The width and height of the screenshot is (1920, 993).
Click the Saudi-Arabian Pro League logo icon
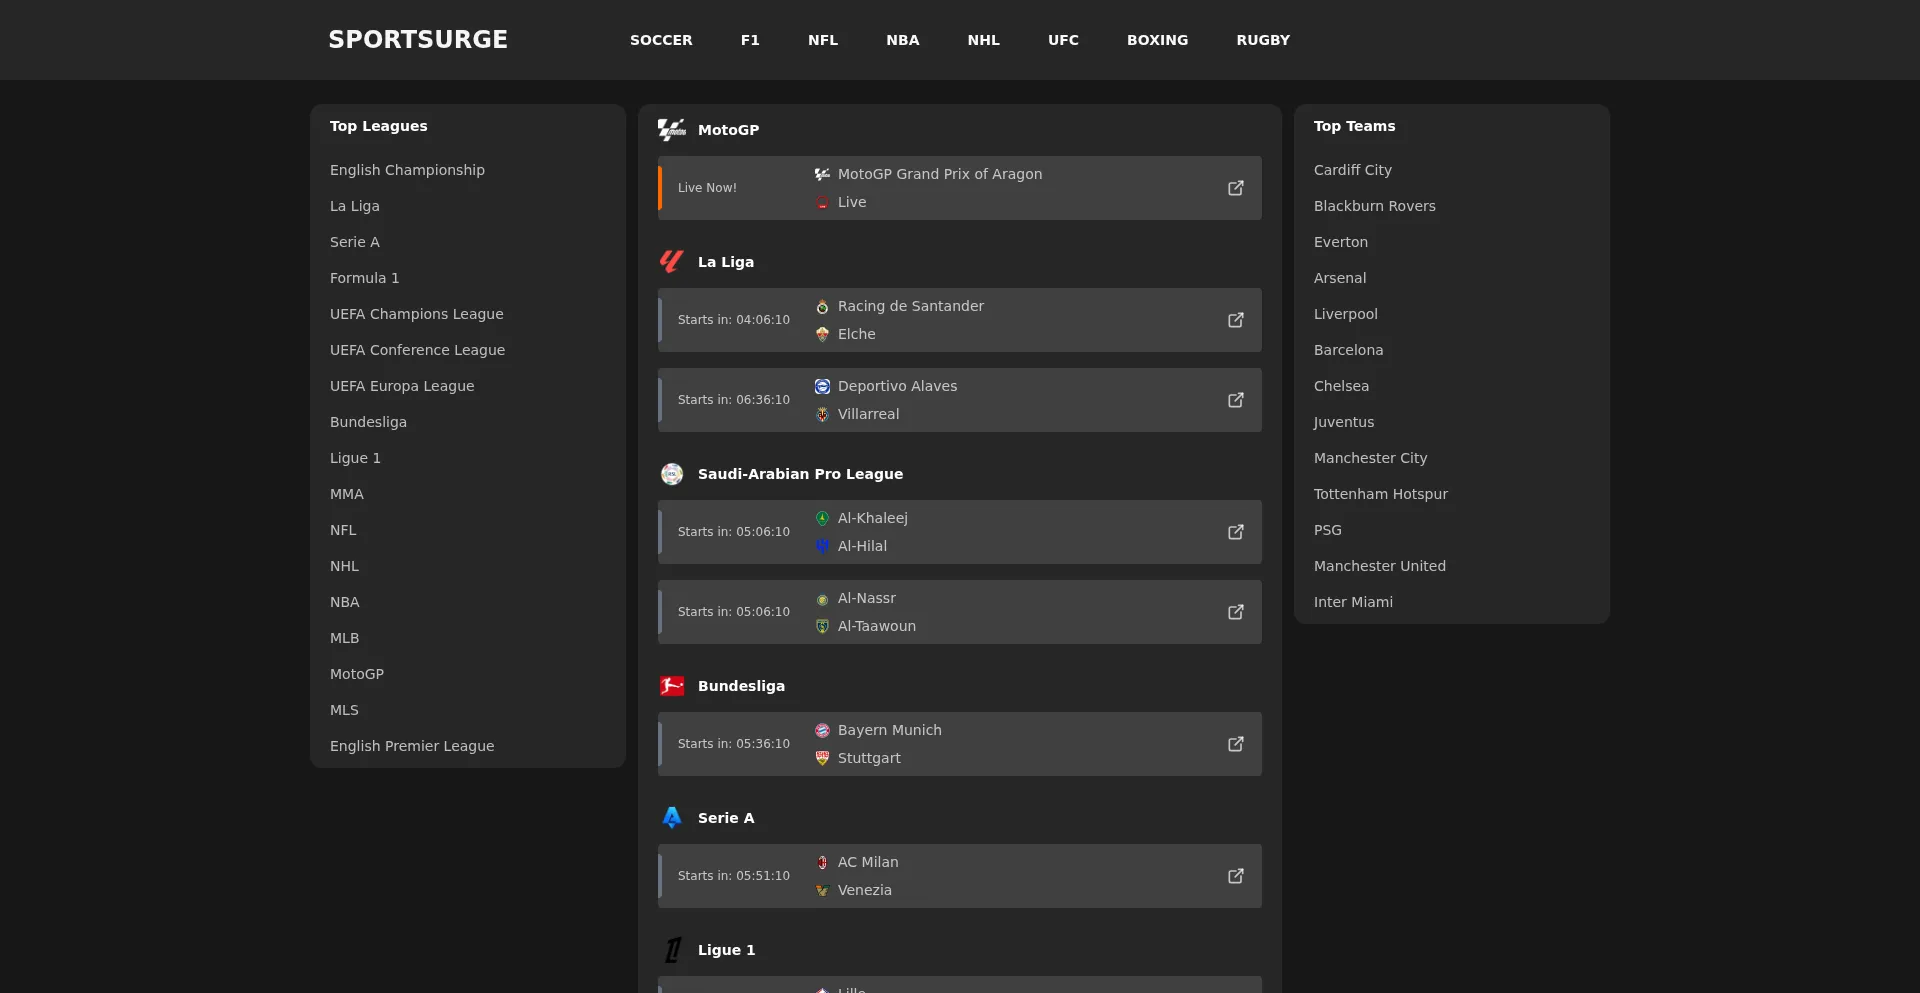click(x=672, y=474)
